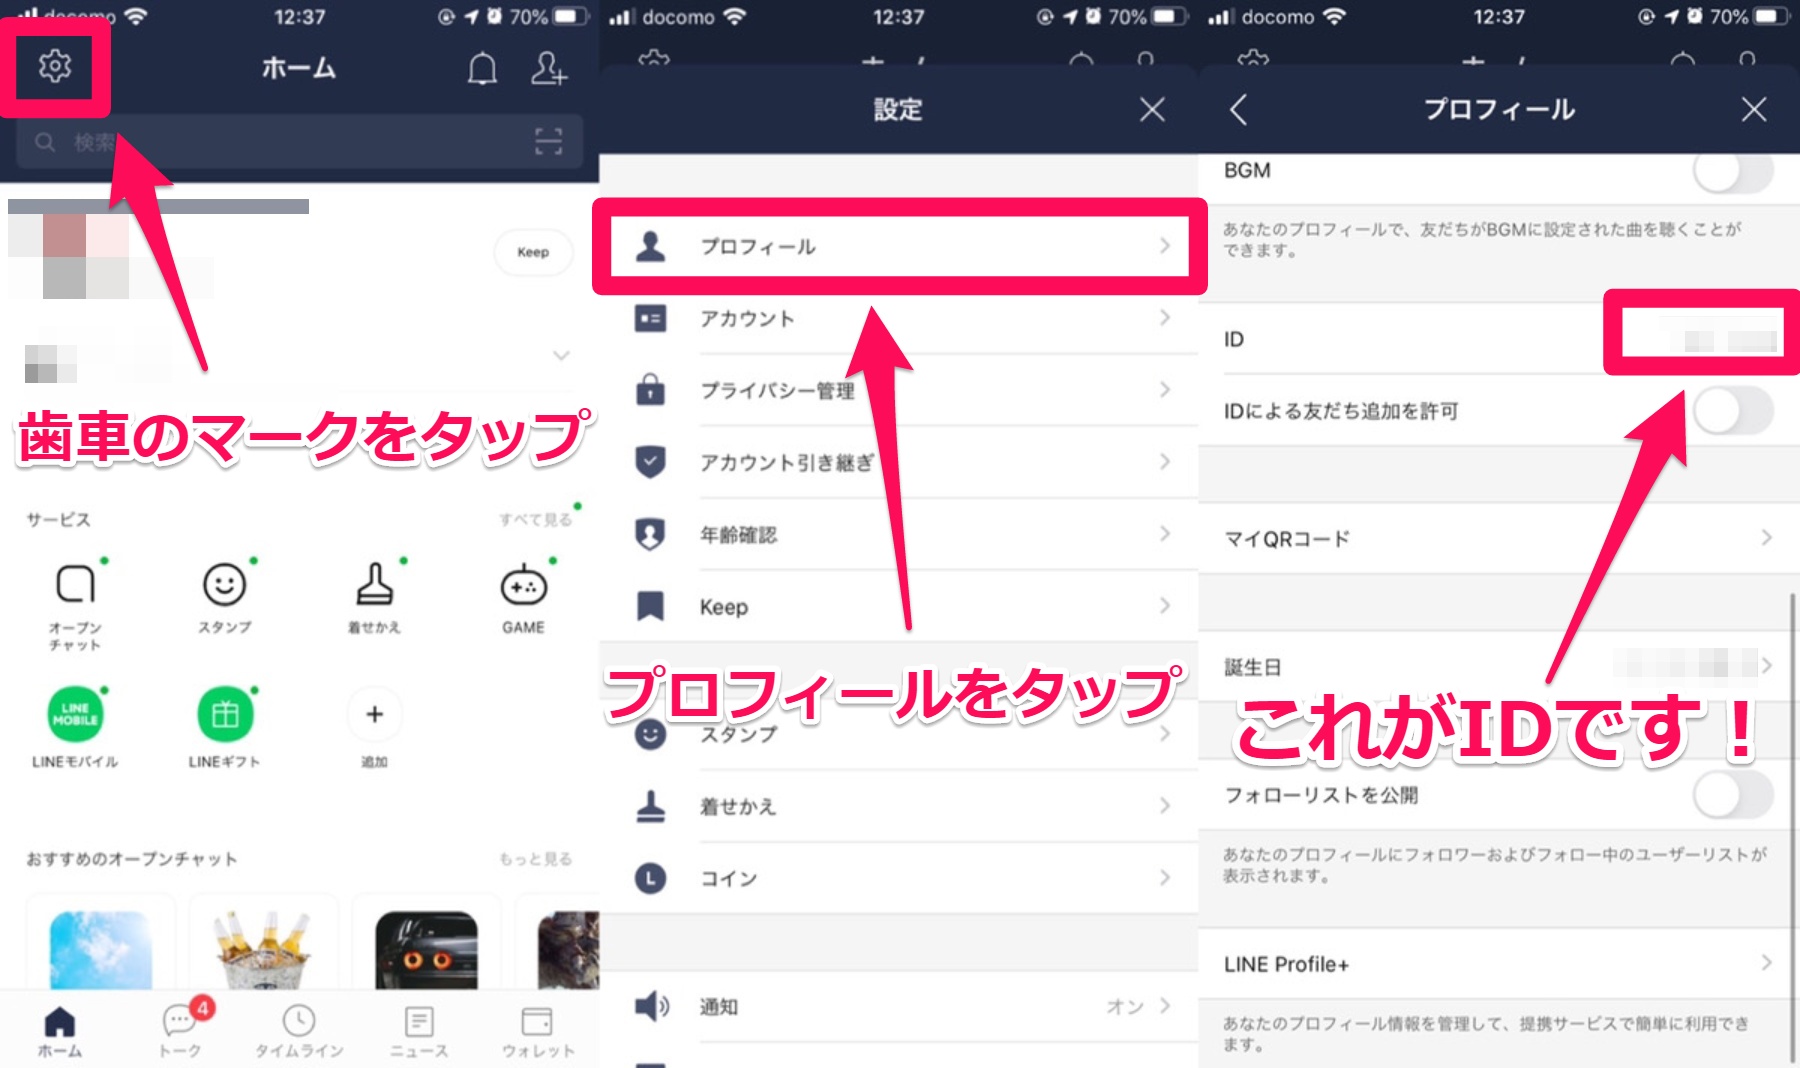Switch to the ホーム tab
Image resolution: width=1800 pixels, height=1068 pixels.
click(60, 1031)
